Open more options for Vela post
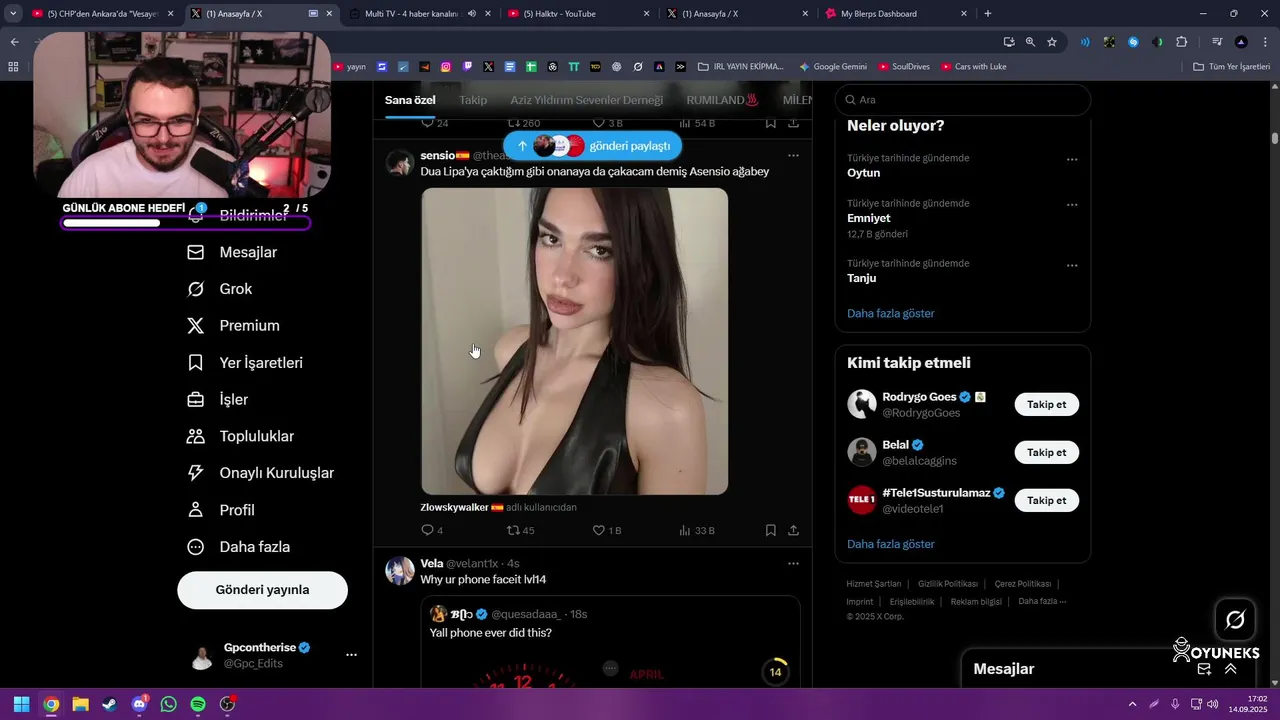The width and height of the screenshot is (1280, 720). 793,564
